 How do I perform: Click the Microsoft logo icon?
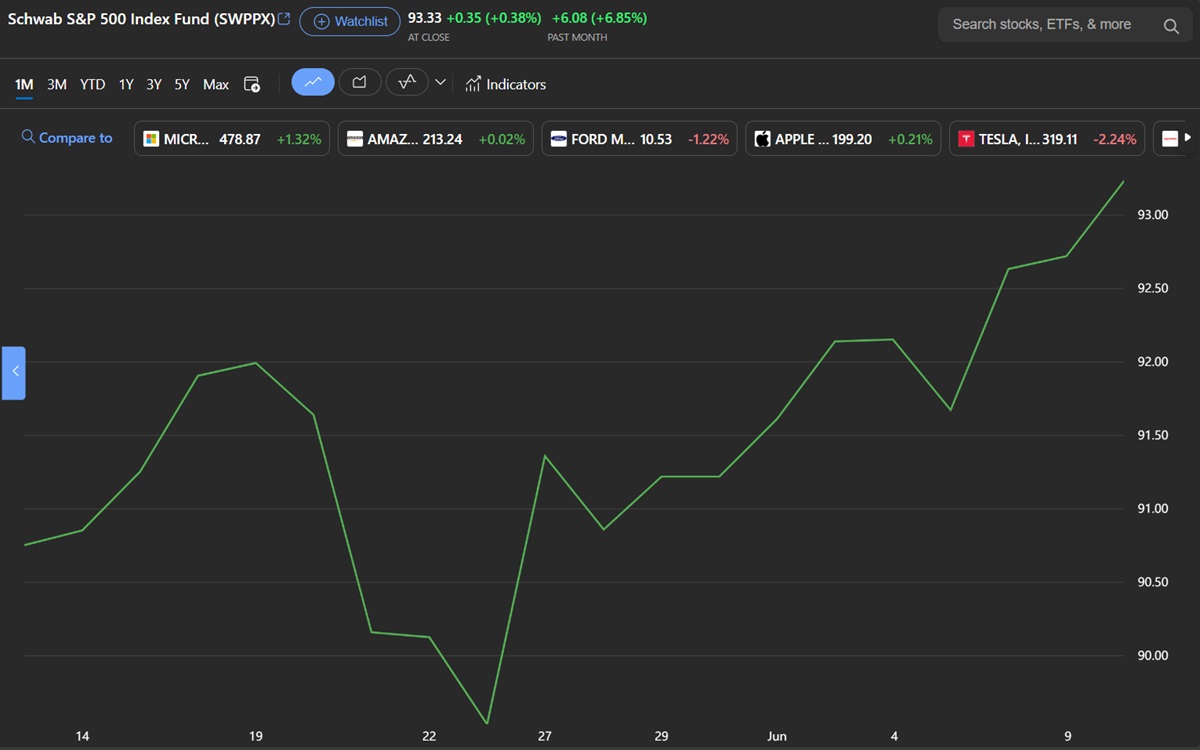(x=151, y=139)
